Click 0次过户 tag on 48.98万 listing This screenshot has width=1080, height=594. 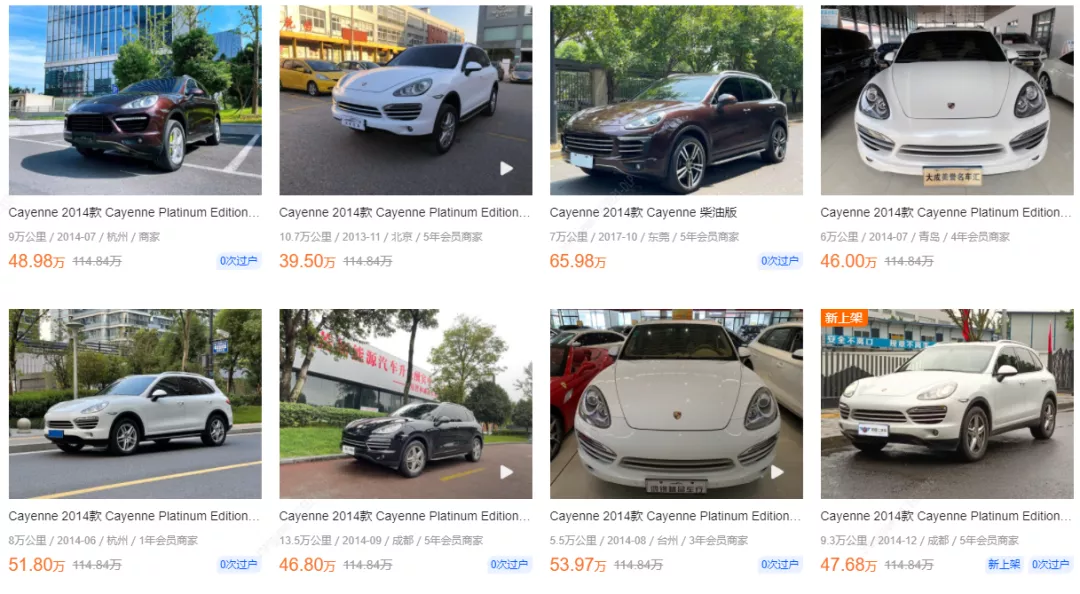coord(238,261)
